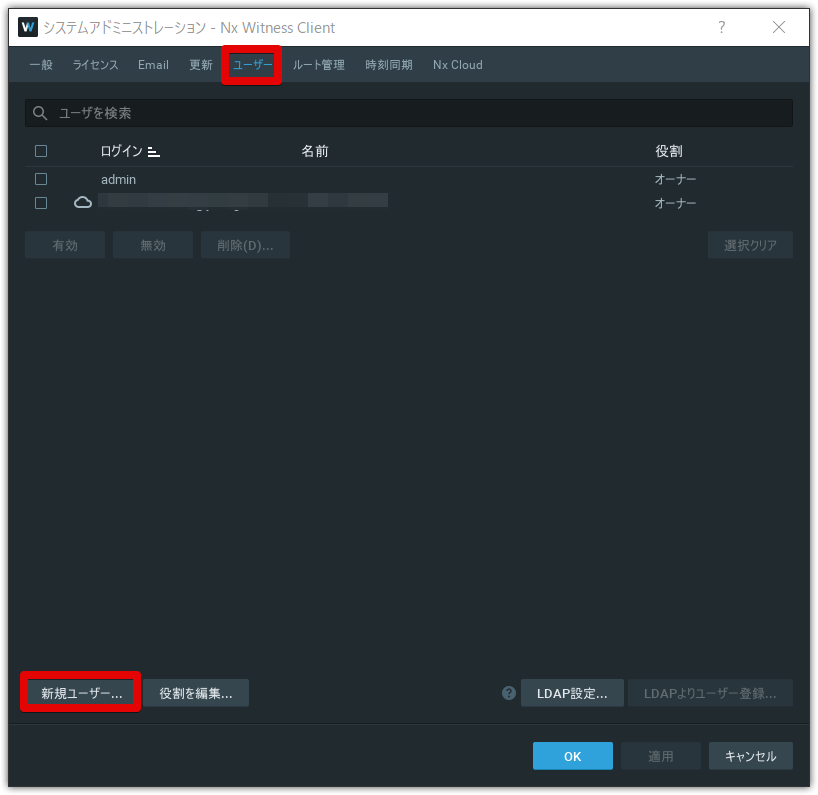
Task: Click the Nx Witness logo in title bar
Action: click(28, 27)
